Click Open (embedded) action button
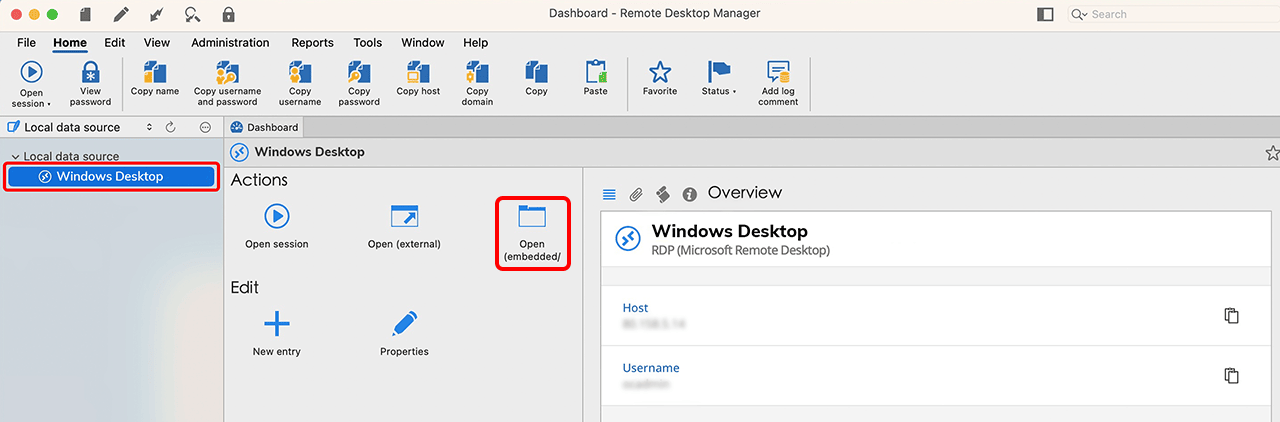 [x=532, y=232]
